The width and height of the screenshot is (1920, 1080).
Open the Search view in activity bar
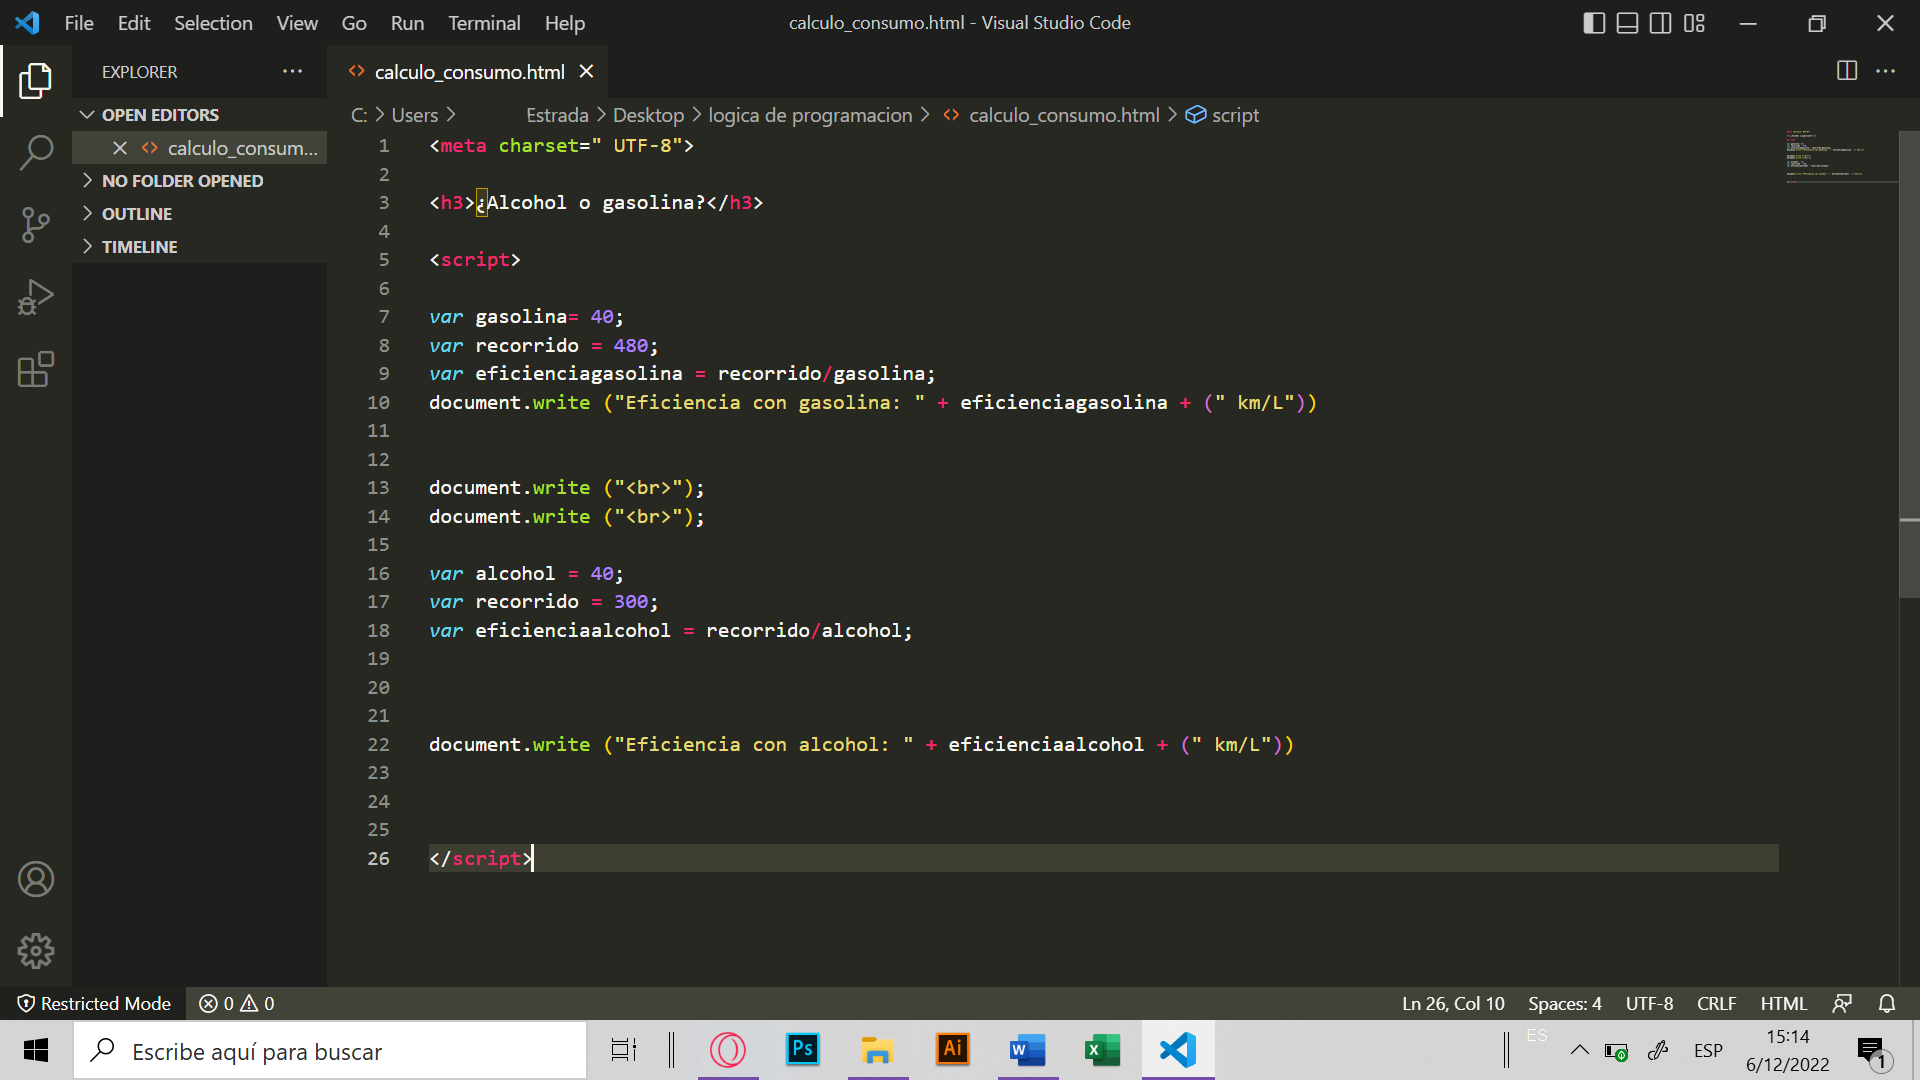(x=36, y=153)
